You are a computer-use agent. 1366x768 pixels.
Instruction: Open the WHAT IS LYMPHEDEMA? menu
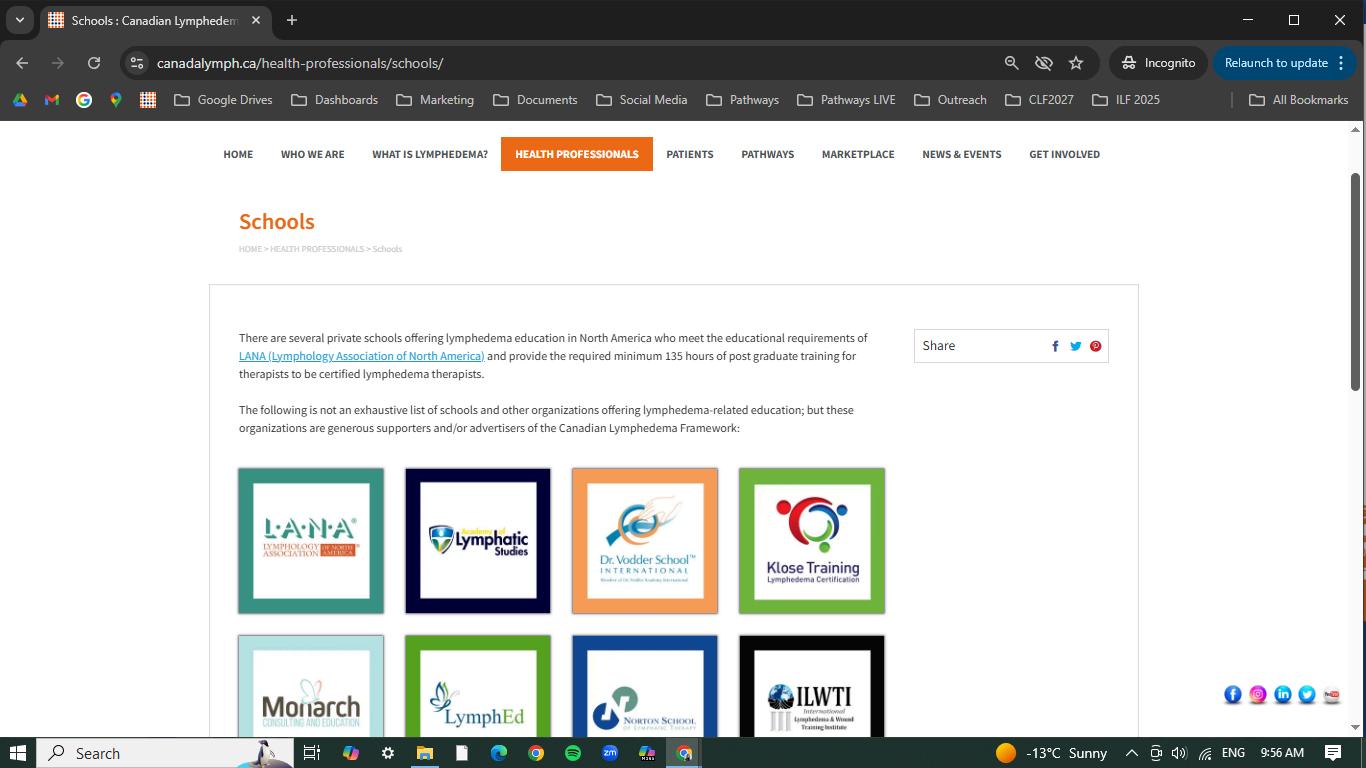(430, 154)
